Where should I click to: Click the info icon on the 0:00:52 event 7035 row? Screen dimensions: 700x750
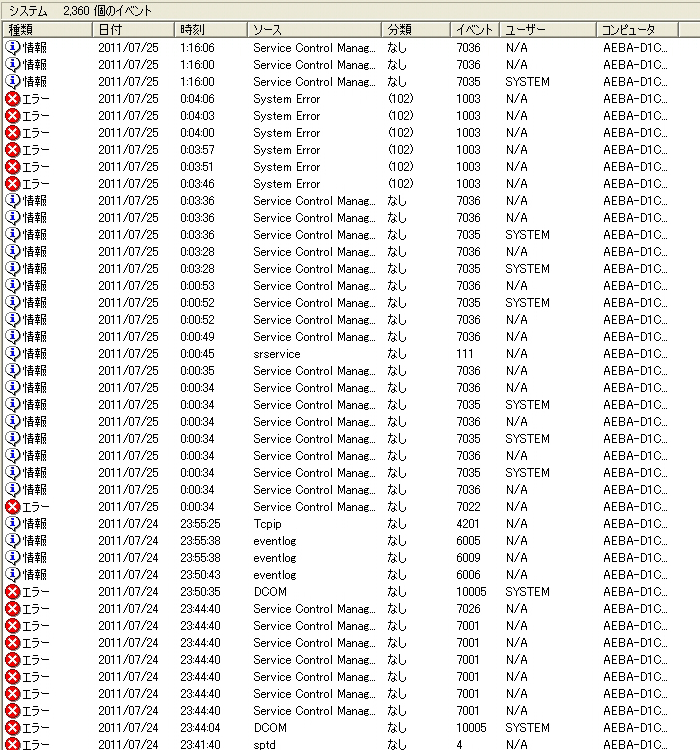tap(13, 302)
